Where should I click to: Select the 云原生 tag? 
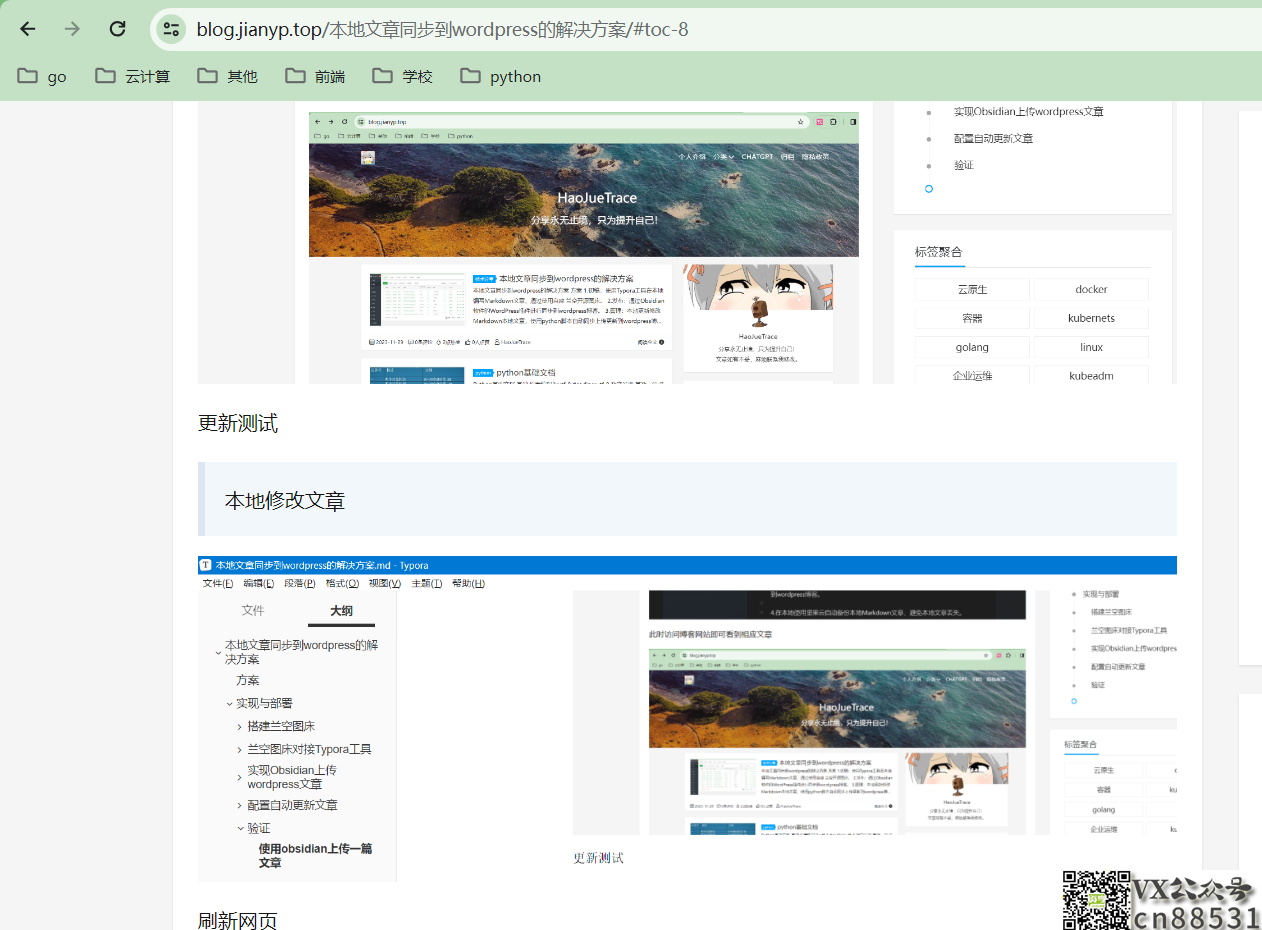click(x=972, y=290)
